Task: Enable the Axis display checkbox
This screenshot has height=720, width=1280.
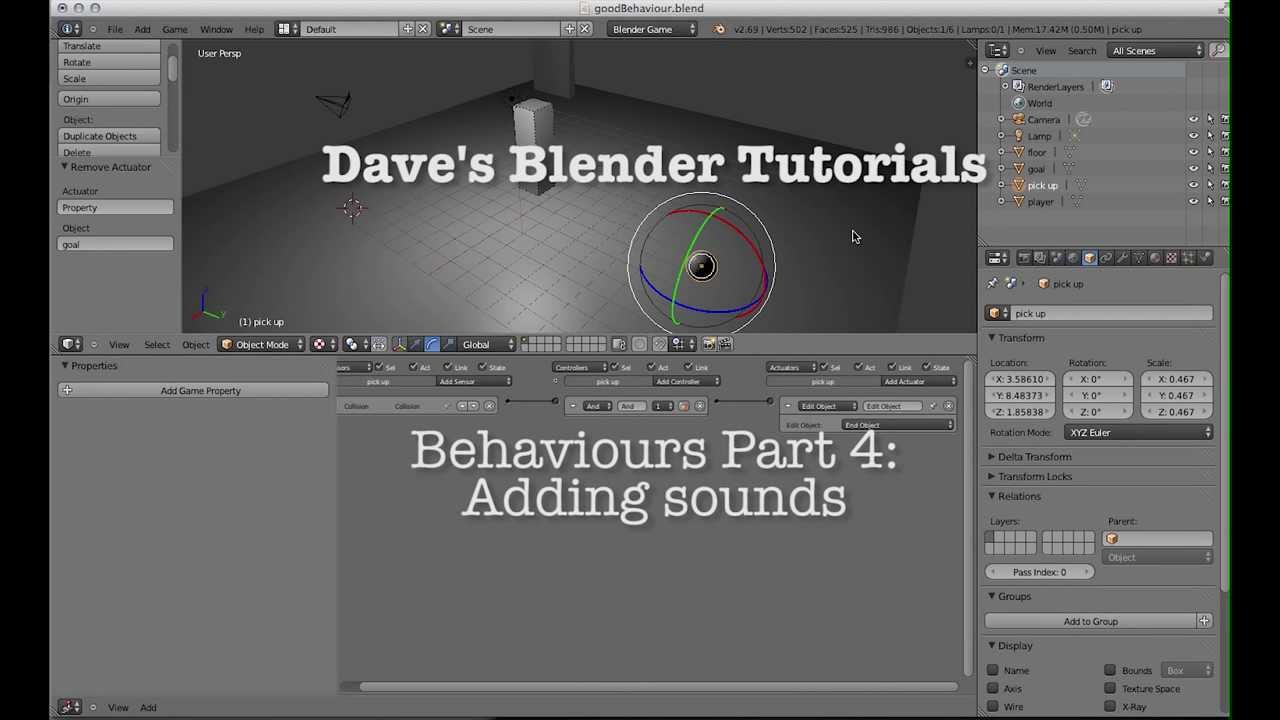Action: point(993,688)
